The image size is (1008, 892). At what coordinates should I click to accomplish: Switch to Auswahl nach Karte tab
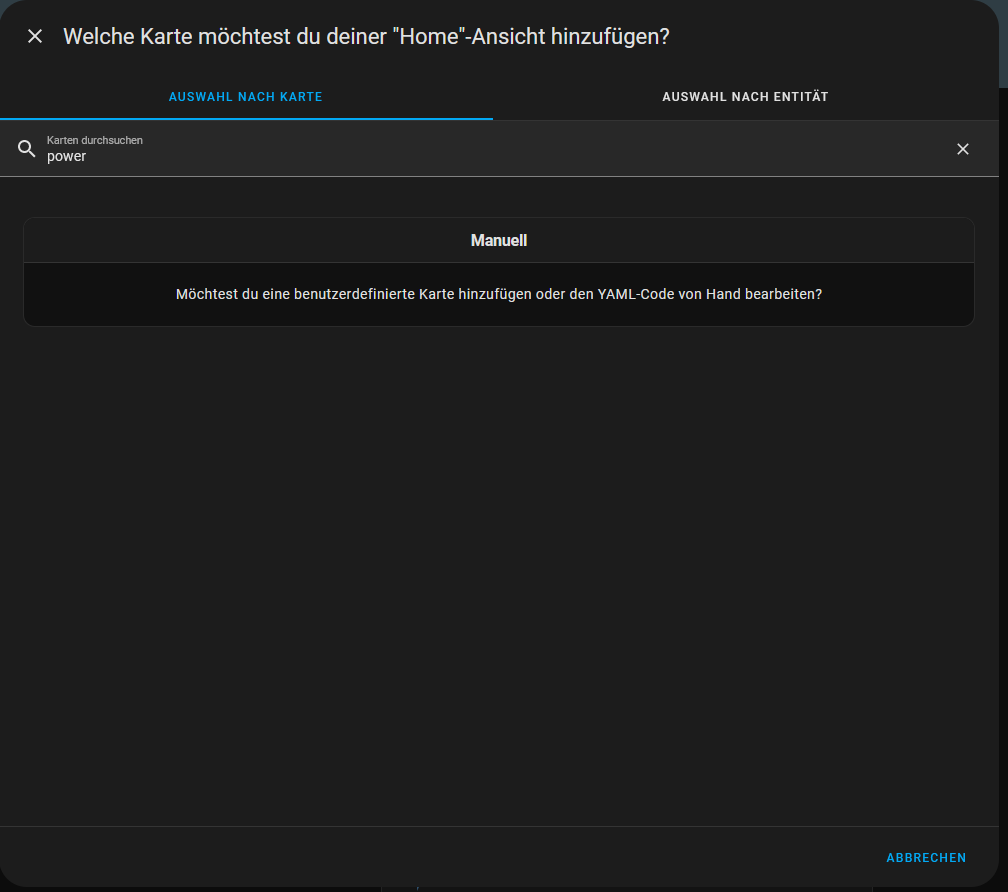[246, 97]
